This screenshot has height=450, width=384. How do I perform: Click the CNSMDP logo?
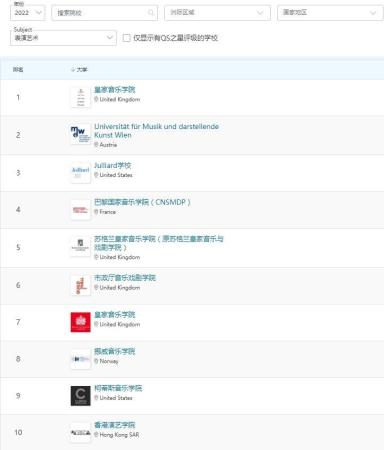pos(80,210)
